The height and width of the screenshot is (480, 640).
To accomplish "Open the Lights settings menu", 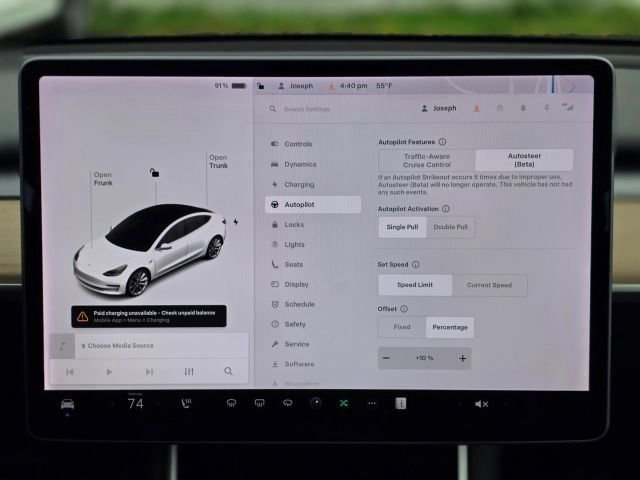I will click(313, 244).
